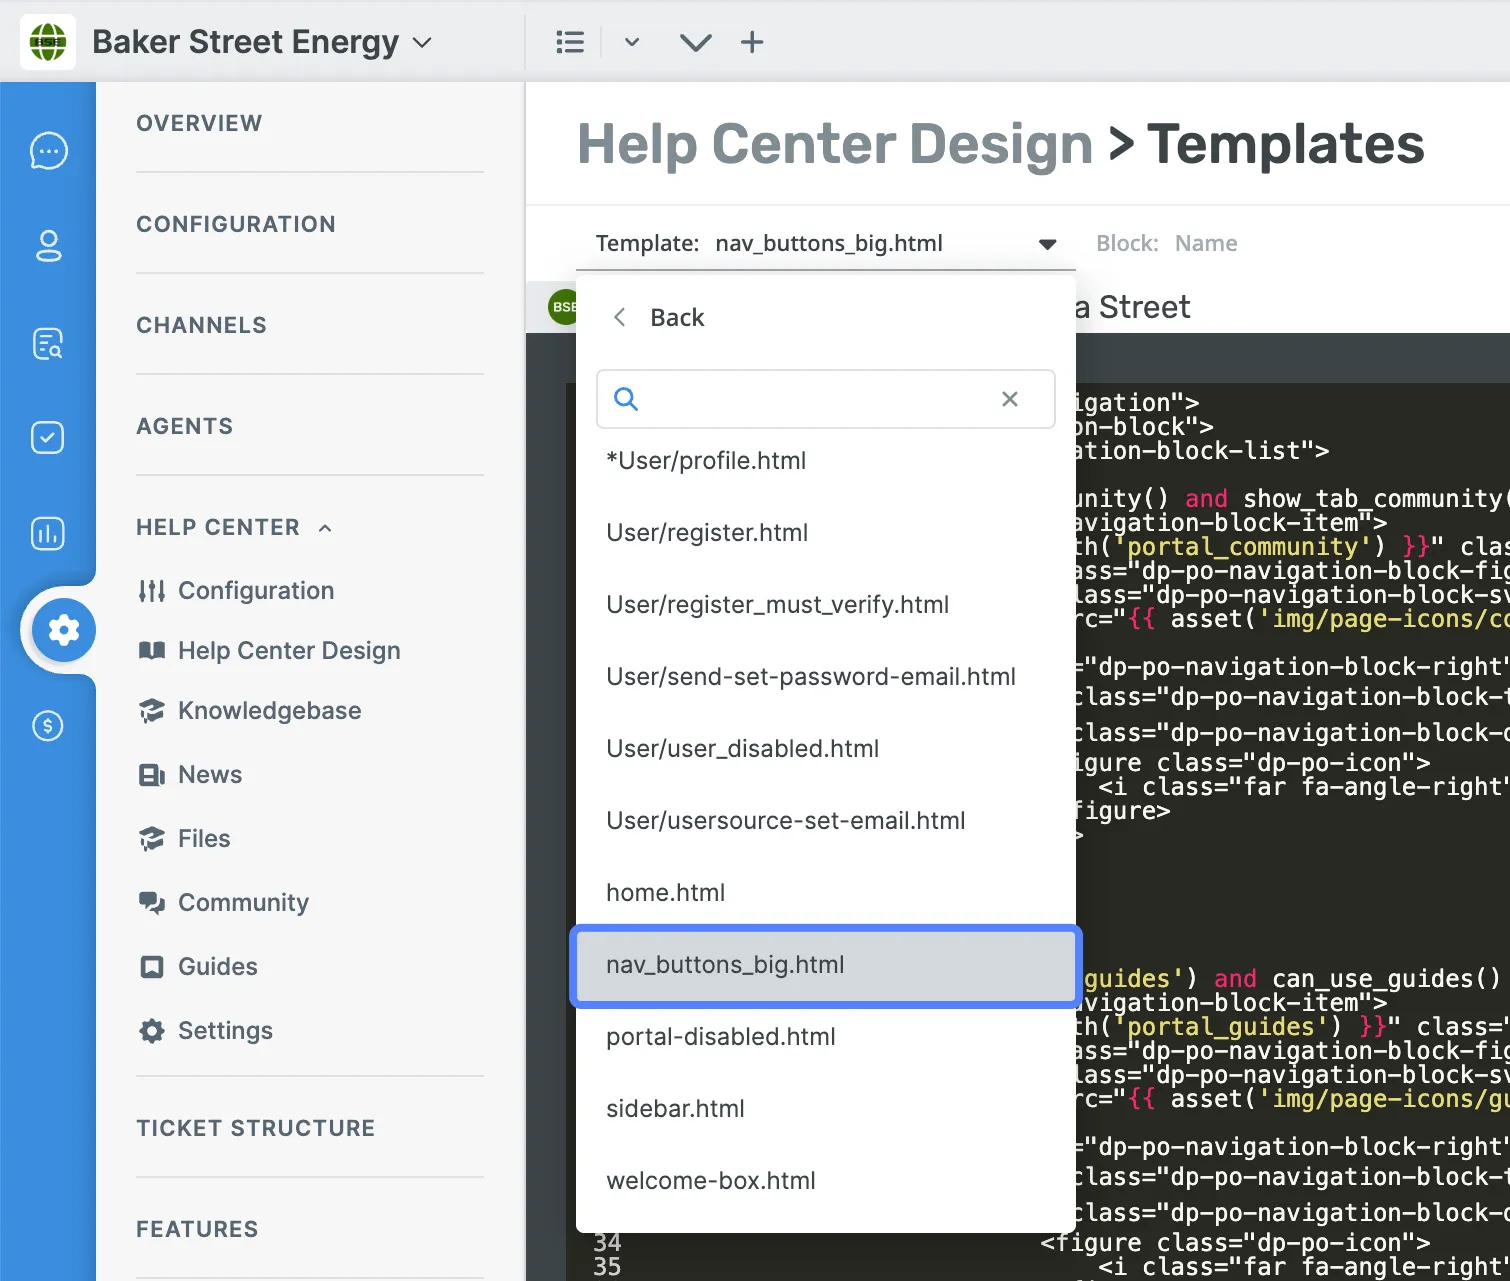Viewport: 1510px width, 1281px height.
Task: Go Back in the template dropdown
Action: click(x=660, y=318)
